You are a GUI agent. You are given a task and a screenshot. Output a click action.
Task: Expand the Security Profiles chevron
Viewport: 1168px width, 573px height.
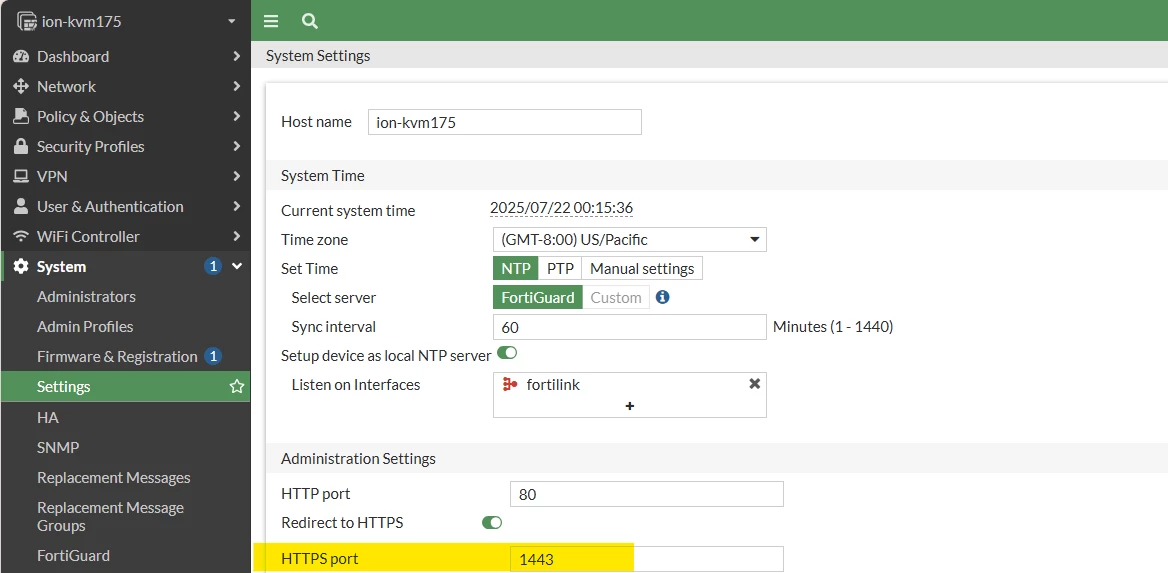(x=237, y=147)
